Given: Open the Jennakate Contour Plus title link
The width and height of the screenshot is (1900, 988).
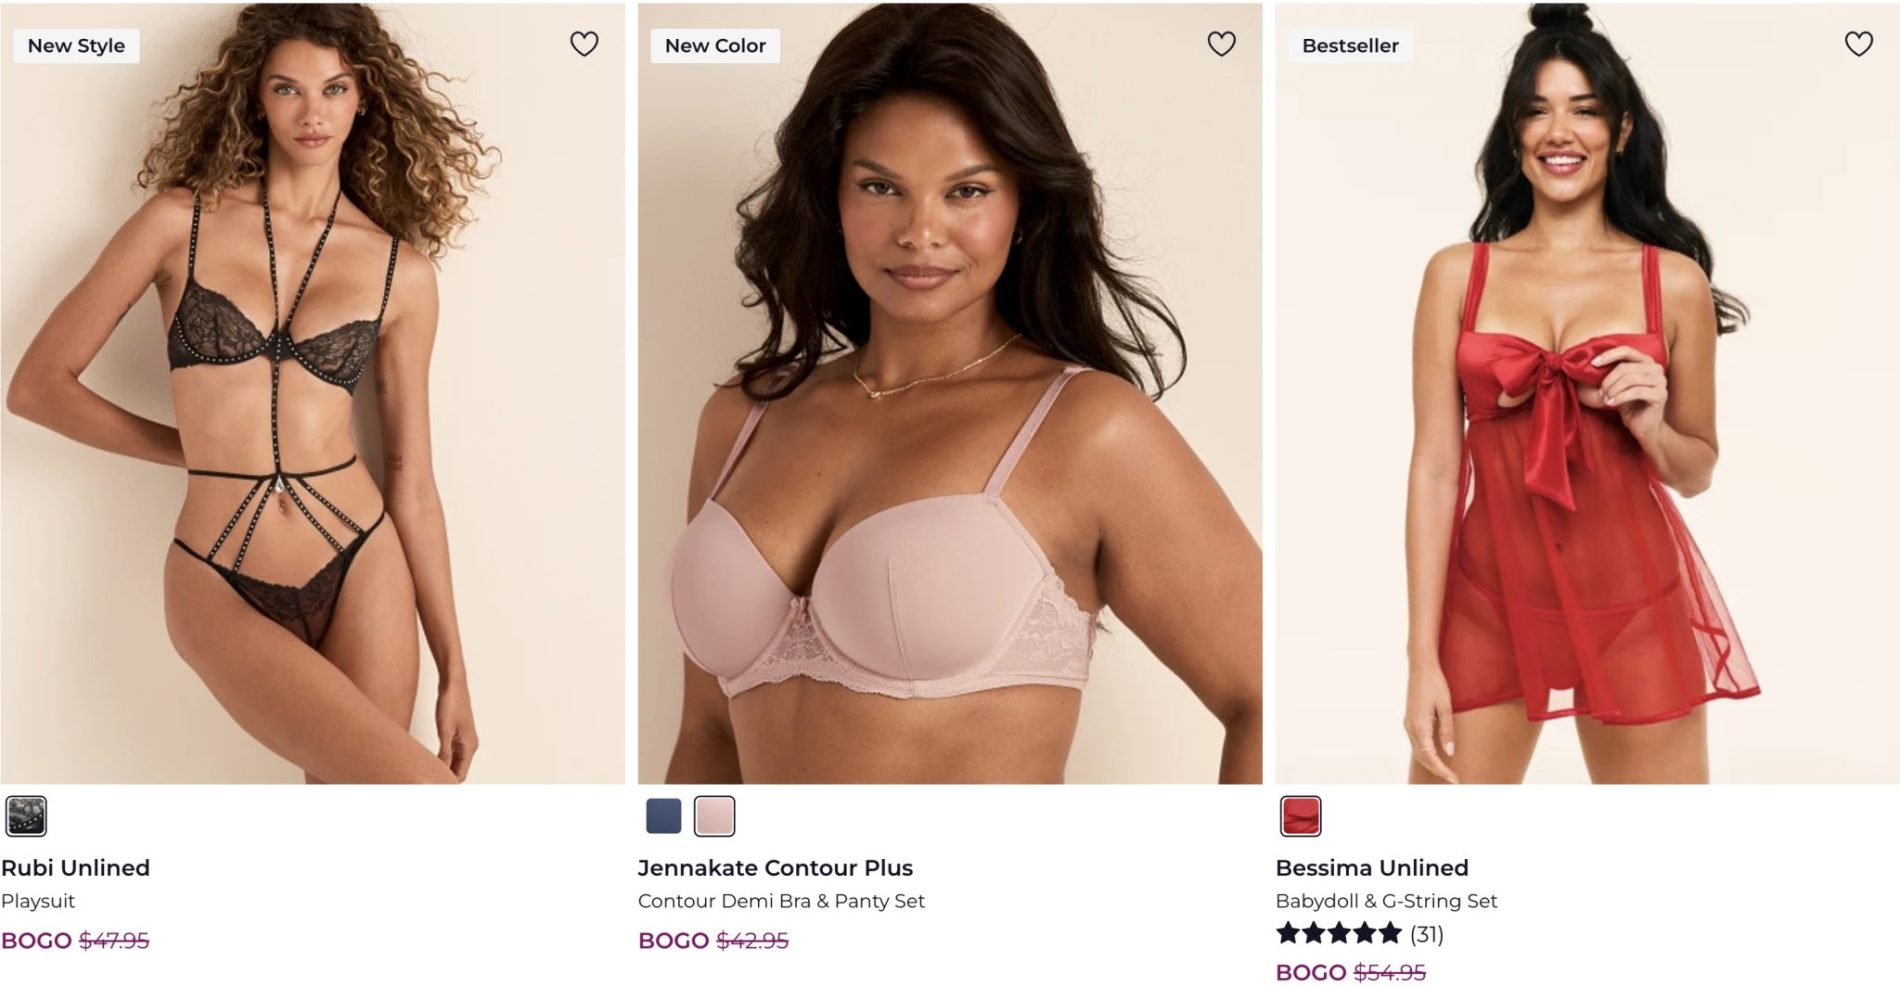Looking at the screenshot, I should pos(775,868).
